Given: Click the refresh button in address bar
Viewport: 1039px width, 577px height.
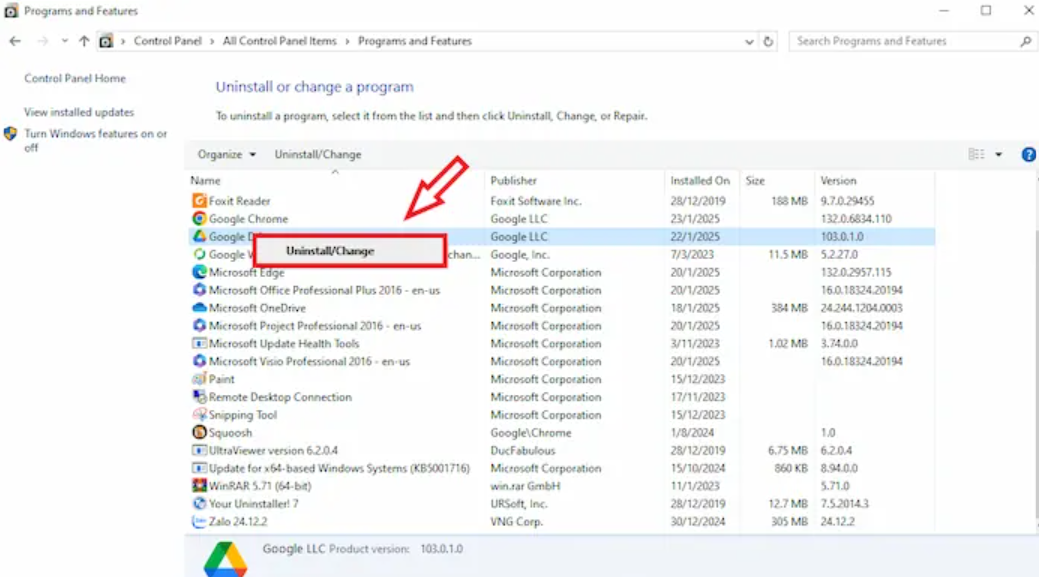Looking at the screenshot, I should [768, 41].
